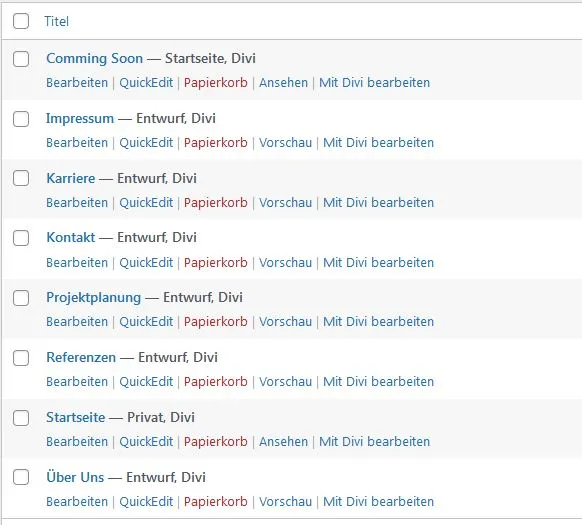The height and width of the screenshot is (525, 582).
Task: Mark the Karriere row checkbox
Action: point(21,178)
